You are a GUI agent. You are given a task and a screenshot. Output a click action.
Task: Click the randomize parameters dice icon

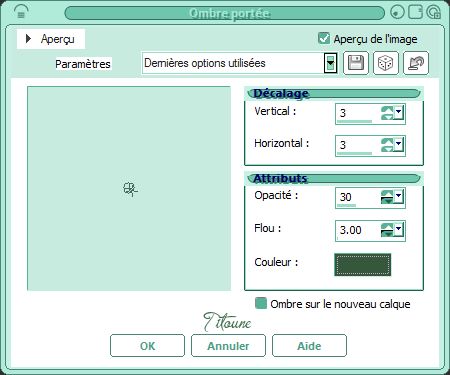pyautogui.click(x=386, y=63)
